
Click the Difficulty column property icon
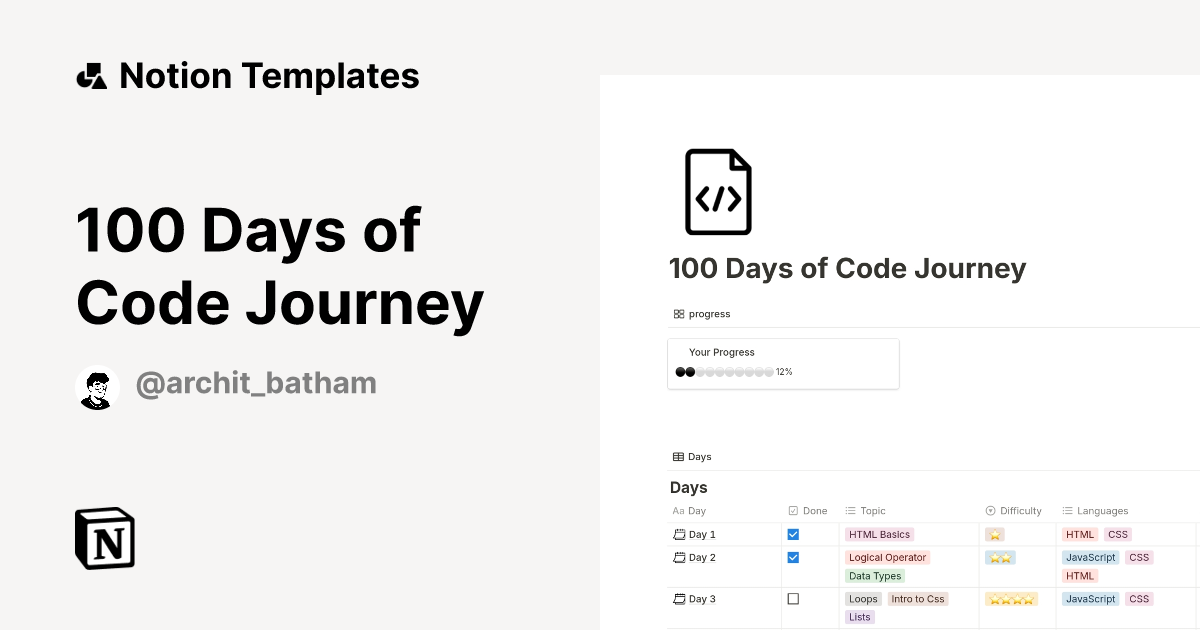click(989, 510)
